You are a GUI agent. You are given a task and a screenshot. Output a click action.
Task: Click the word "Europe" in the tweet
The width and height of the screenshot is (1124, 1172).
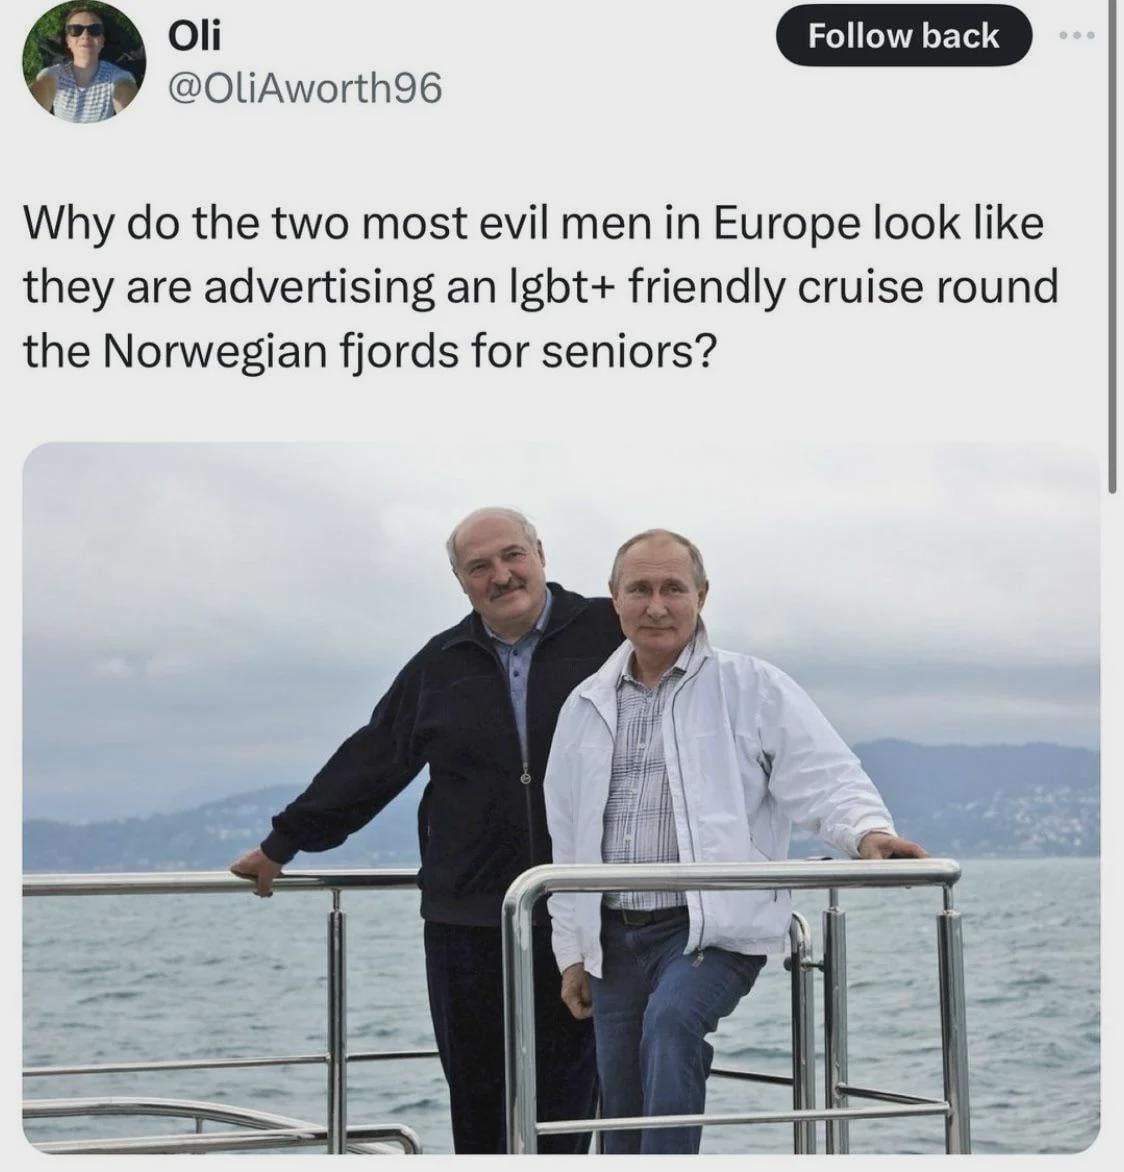(x=786, y=224)
